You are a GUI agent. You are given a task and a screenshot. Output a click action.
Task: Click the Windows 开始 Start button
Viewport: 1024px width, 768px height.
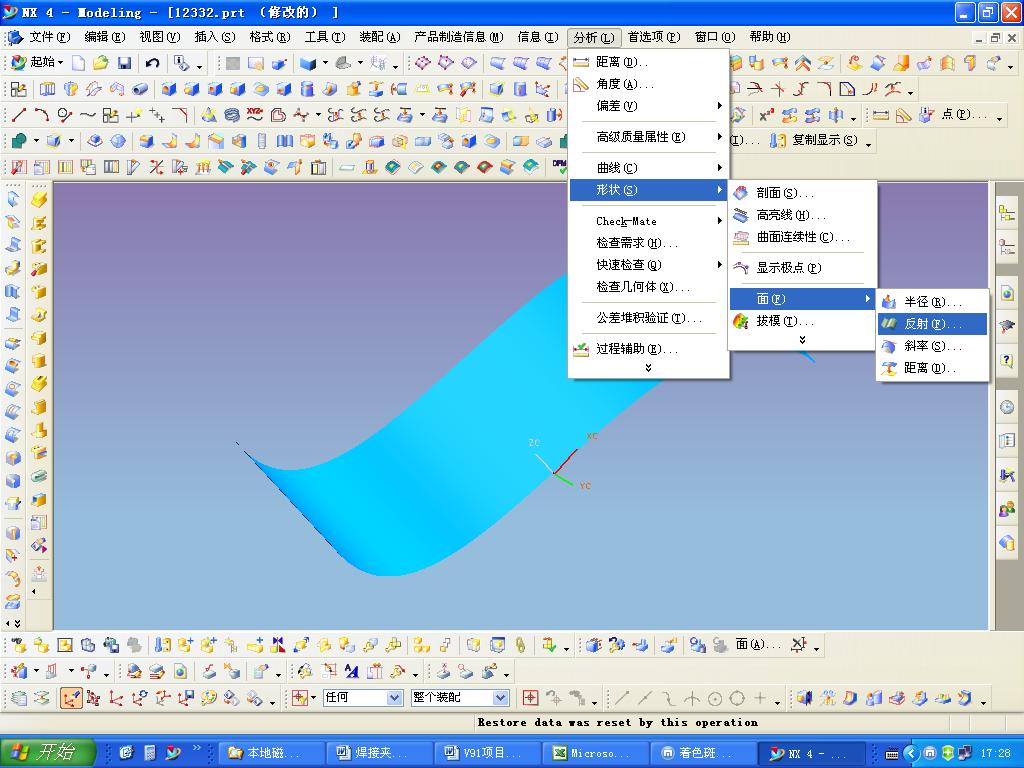[x=48, y=752]
